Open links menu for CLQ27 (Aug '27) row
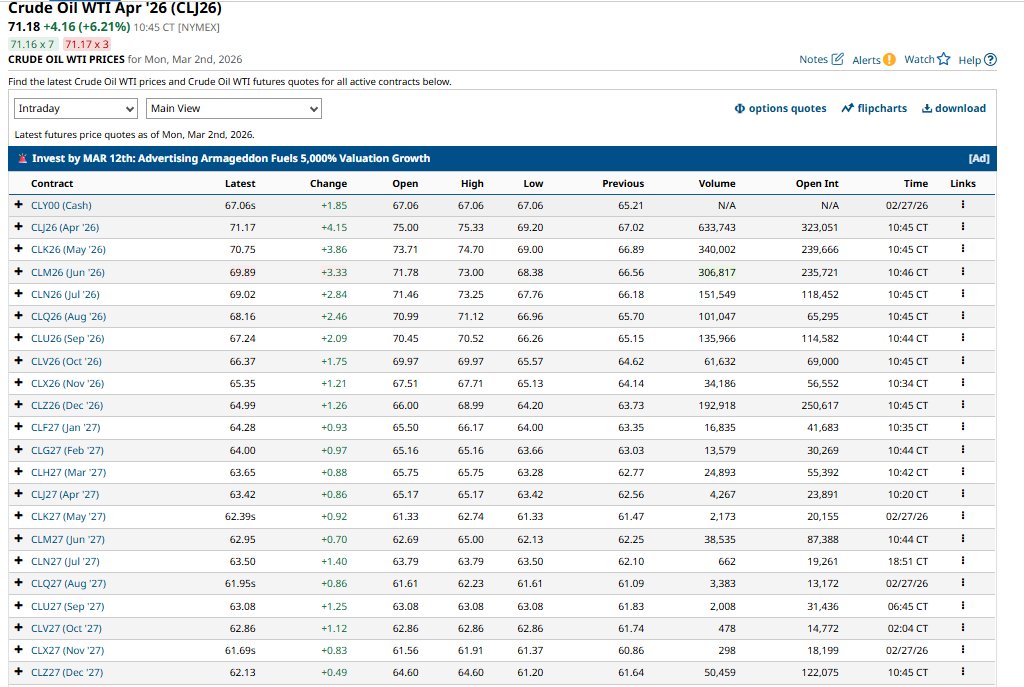 click(x=963, y=583)
